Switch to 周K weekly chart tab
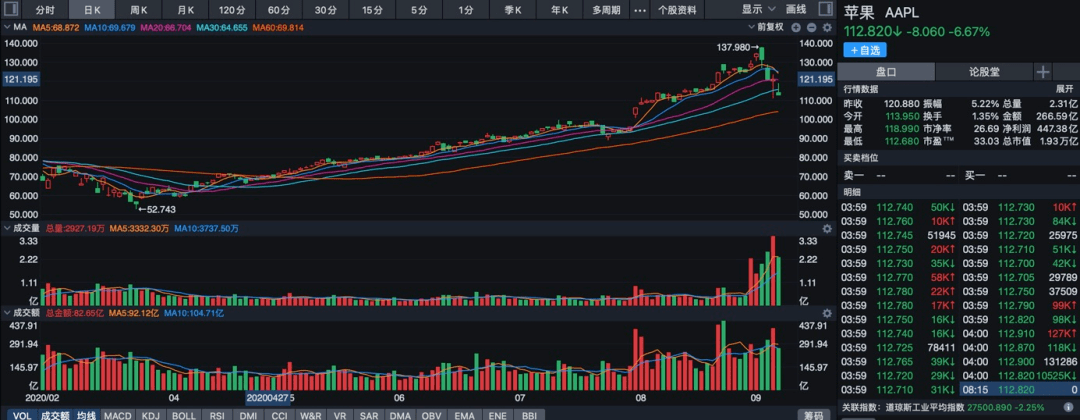This screenshot has height=420, width=1080. [x=139, y=9]
